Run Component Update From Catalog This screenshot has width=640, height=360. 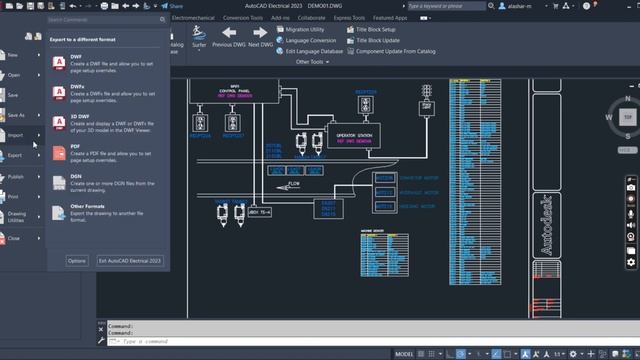point(391,51)
